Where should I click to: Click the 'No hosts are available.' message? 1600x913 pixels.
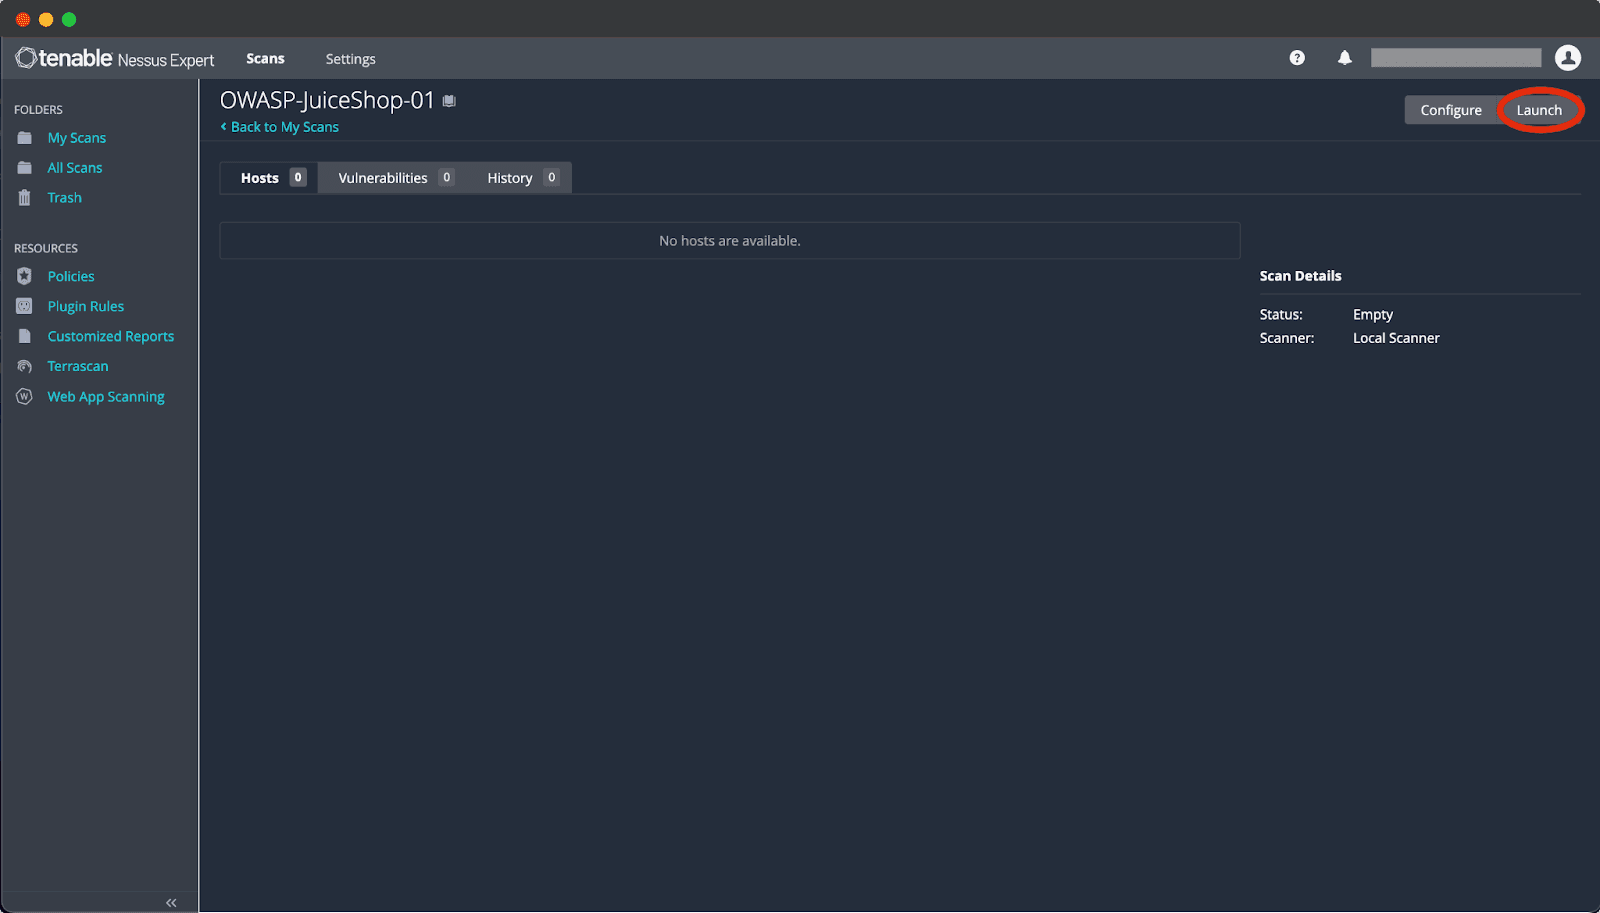coord(730,241)
